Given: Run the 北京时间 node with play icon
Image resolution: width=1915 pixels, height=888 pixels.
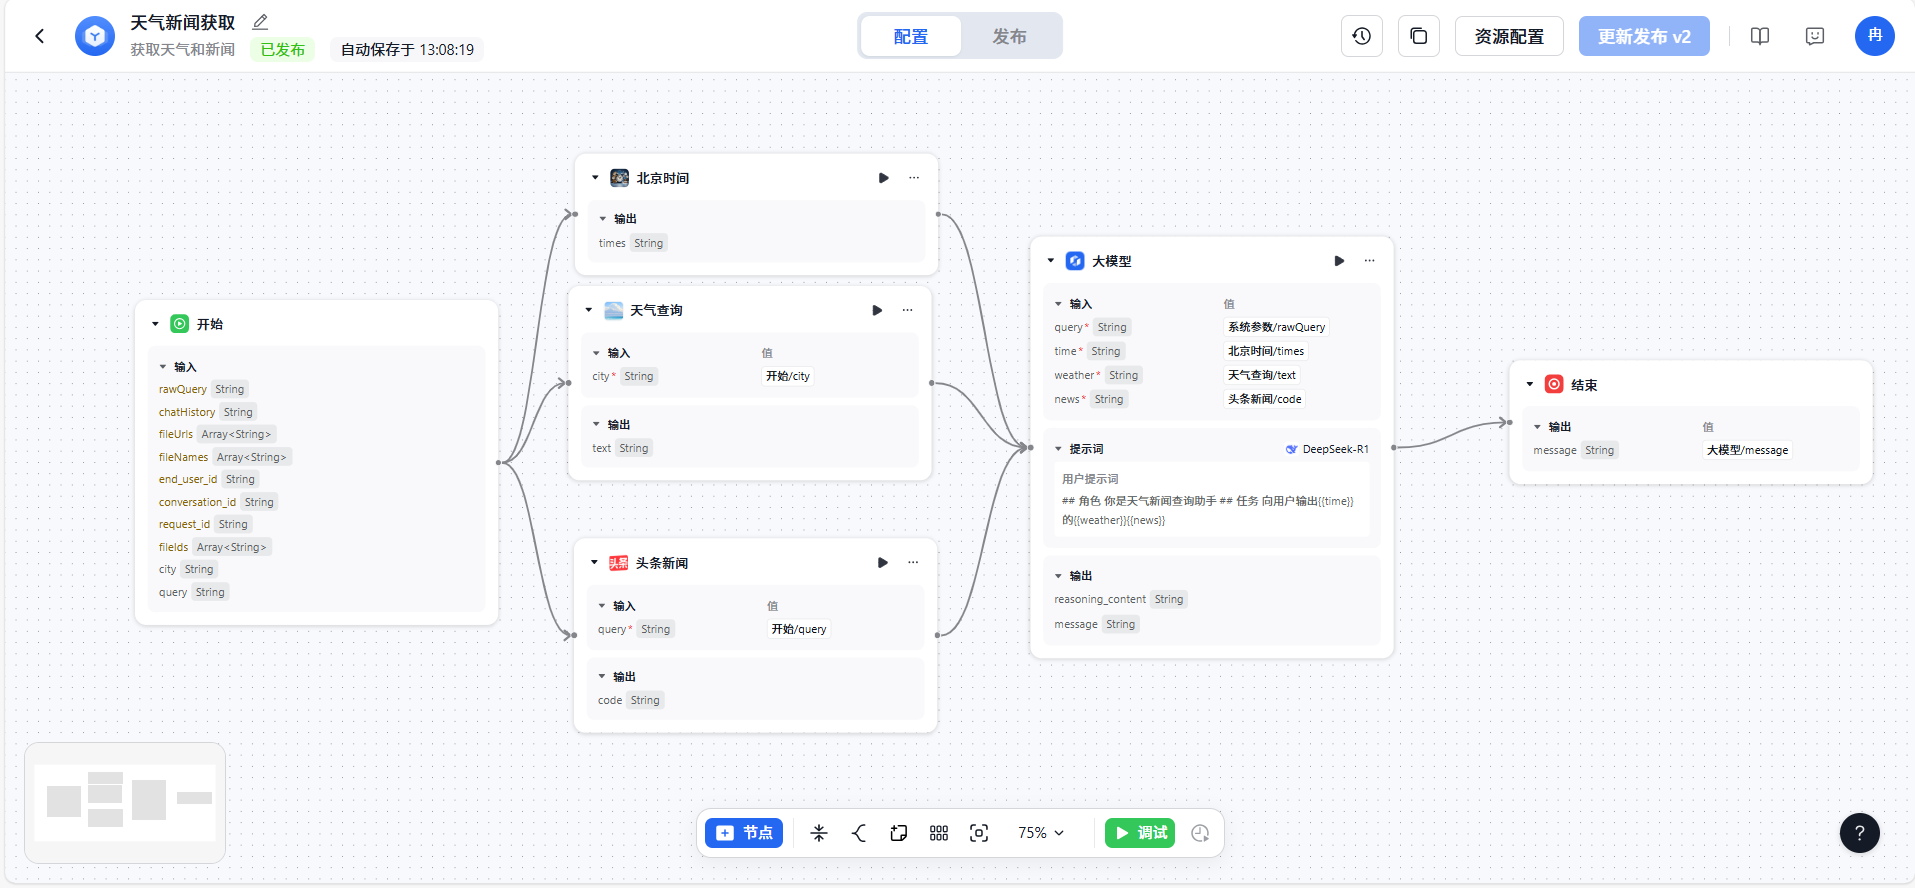Looking at the screenshot, I should (x=883, y=178).
